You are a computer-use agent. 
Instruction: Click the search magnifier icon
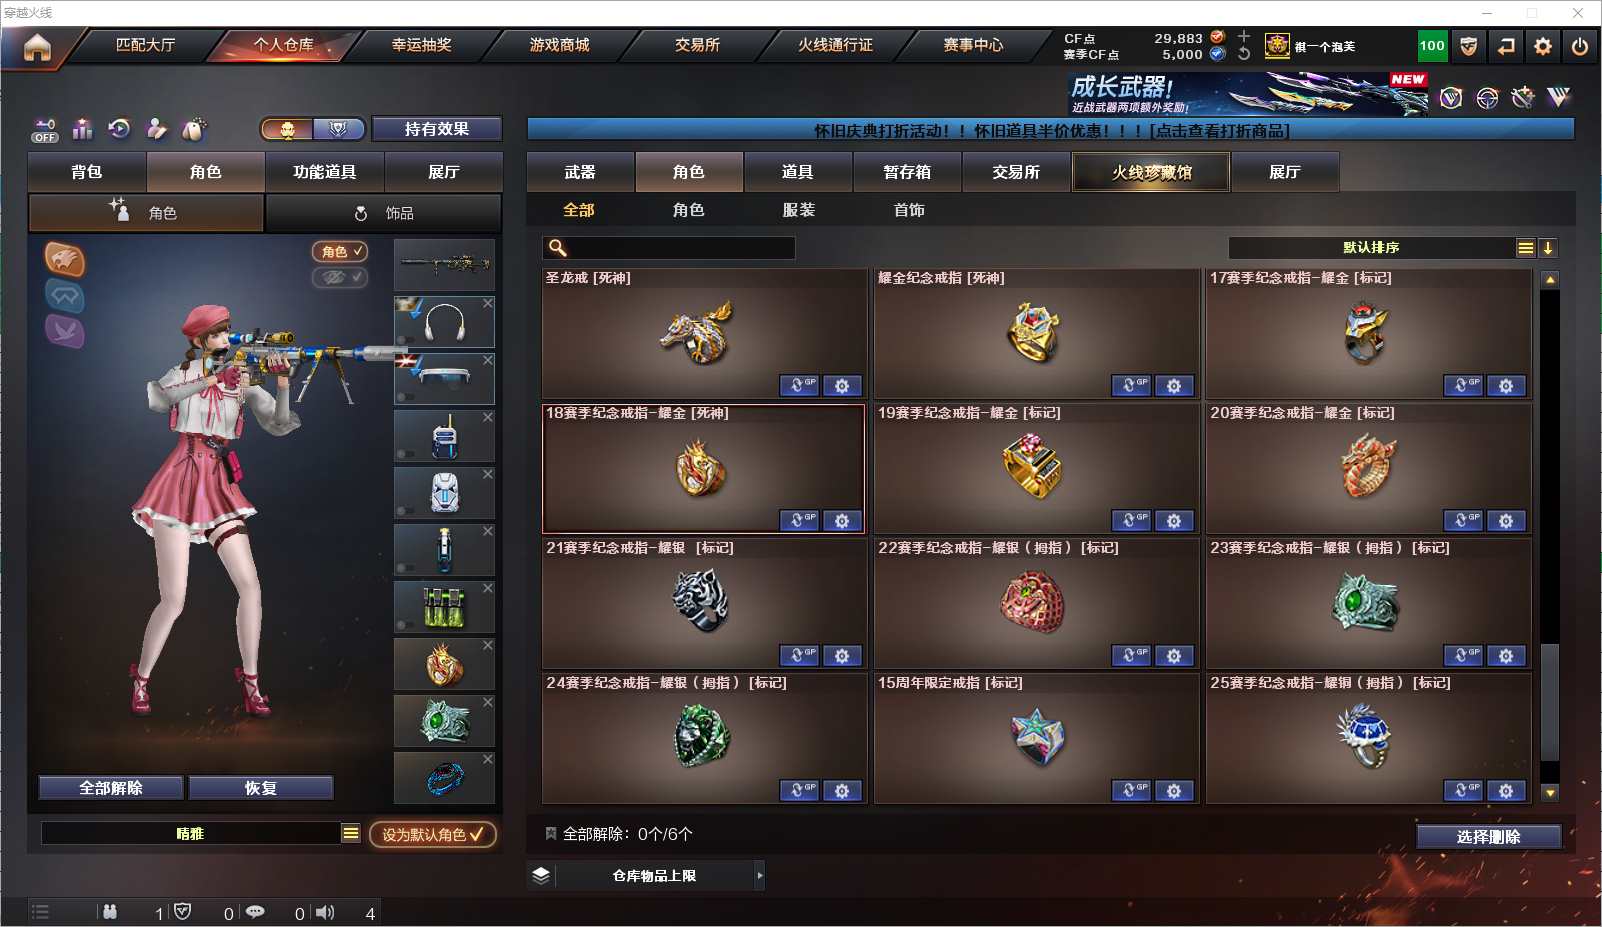click(558, 248)
